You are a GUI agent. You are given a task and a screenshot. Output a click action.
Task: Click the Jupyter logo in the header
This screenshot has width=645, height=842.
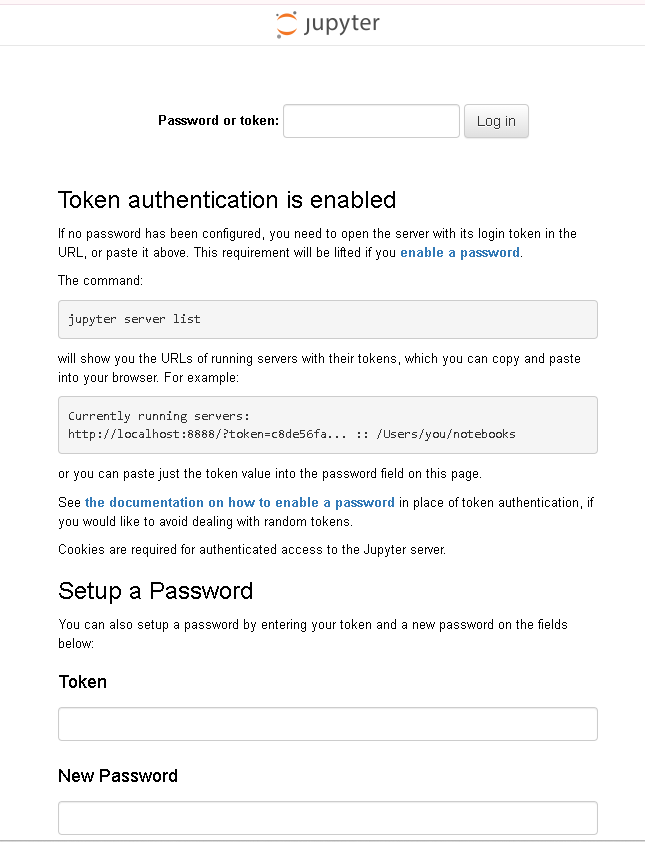[x=327, y=24]
